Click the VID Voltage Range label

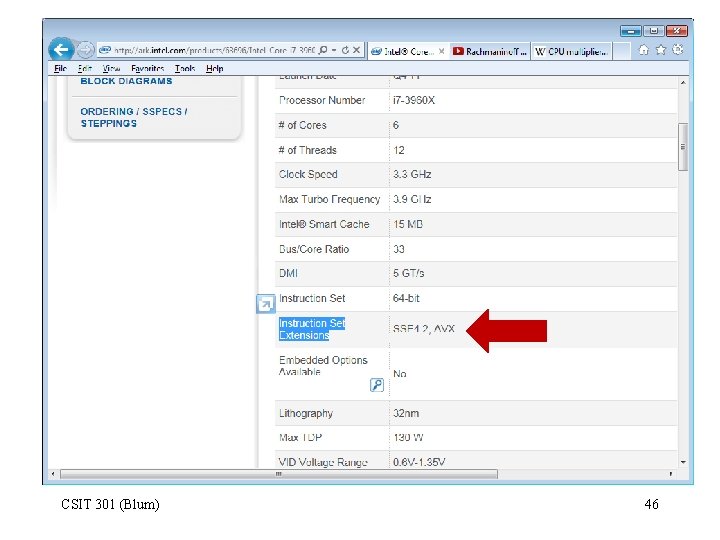coord(323,462)
